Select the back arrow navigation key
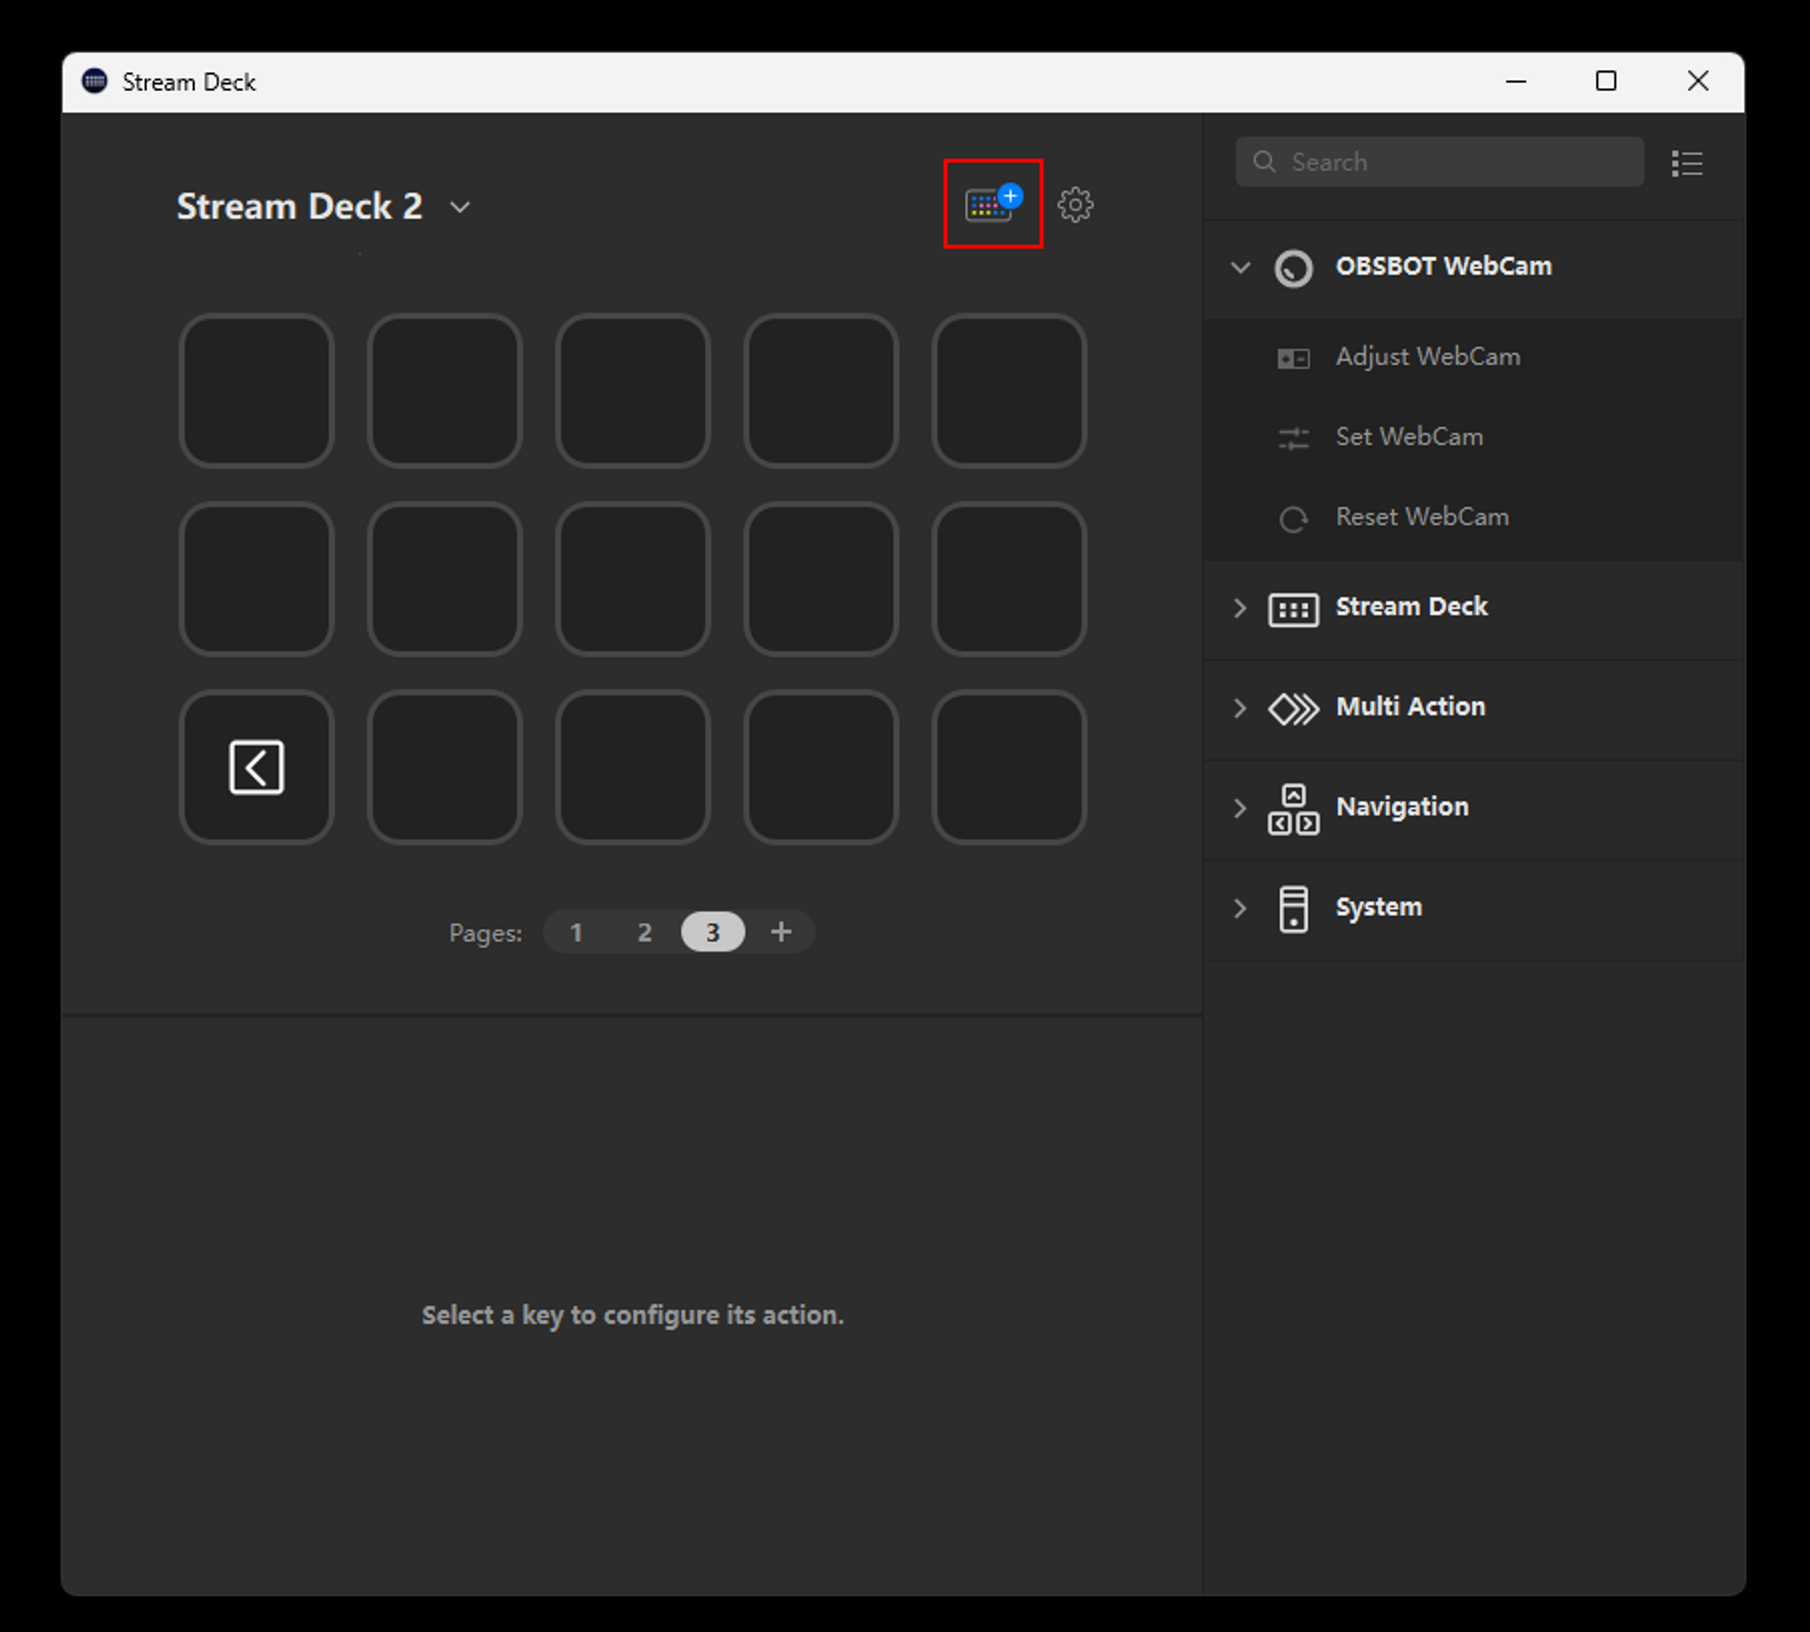 coord(256,767)
